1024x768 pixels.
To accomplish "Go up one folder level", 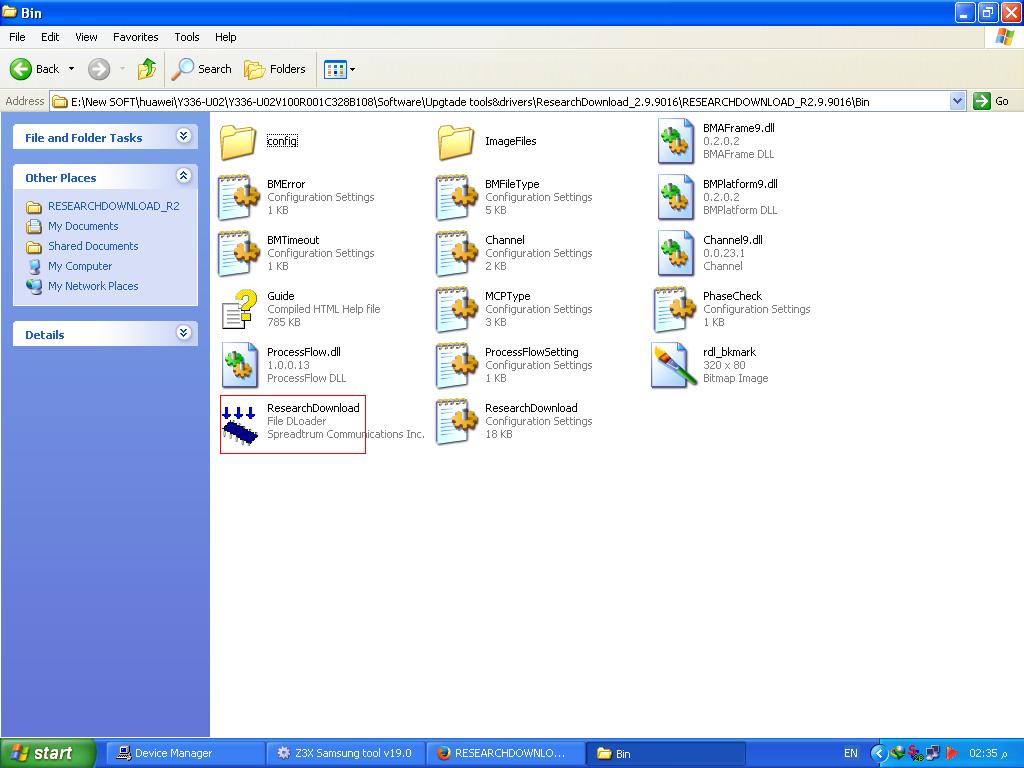I will pyautogui.click(x=147, y=69).
